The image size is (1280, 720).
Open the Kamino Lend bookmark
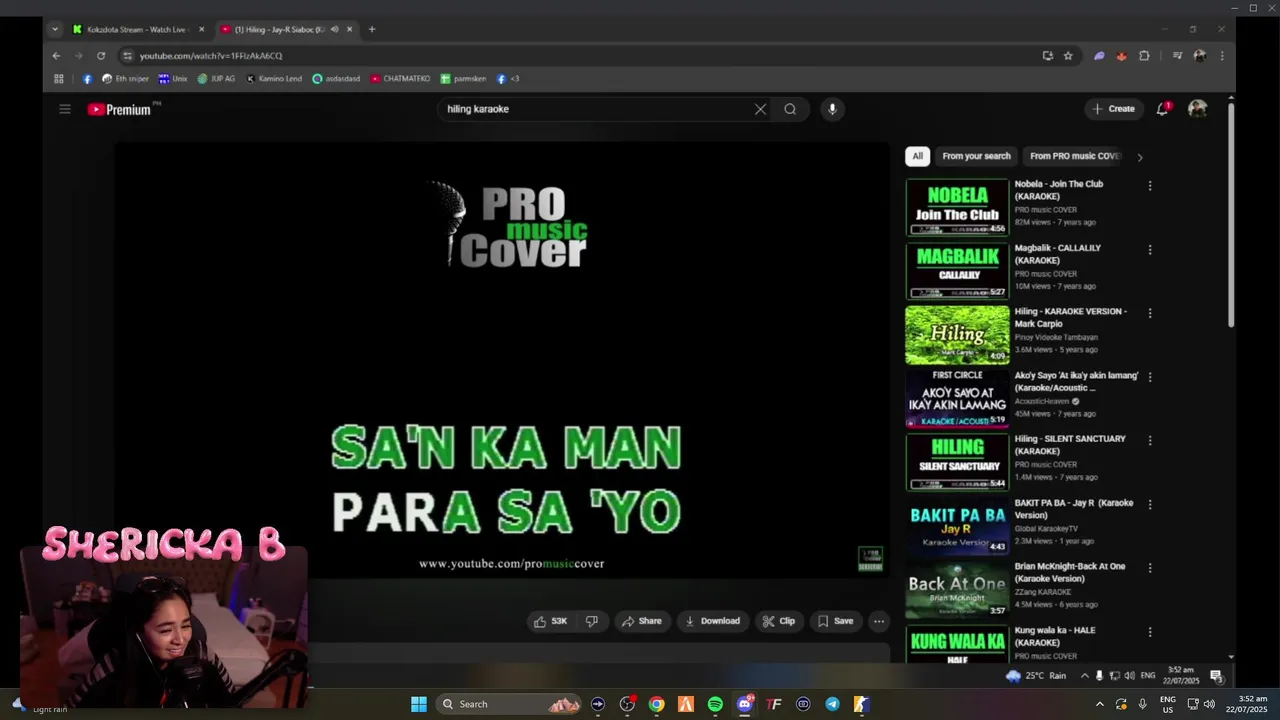[274, 79]
